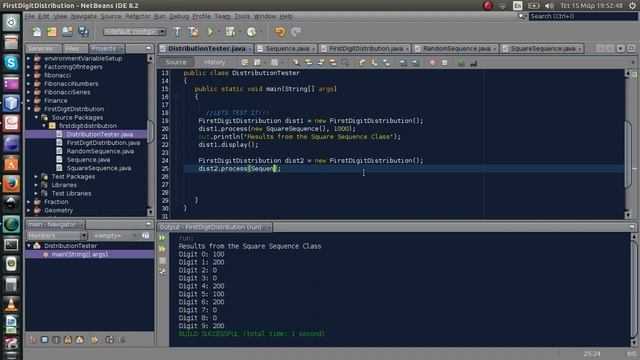Click the Save All toolbar icon
Viewport: 640px width, 360px height.
83,32
